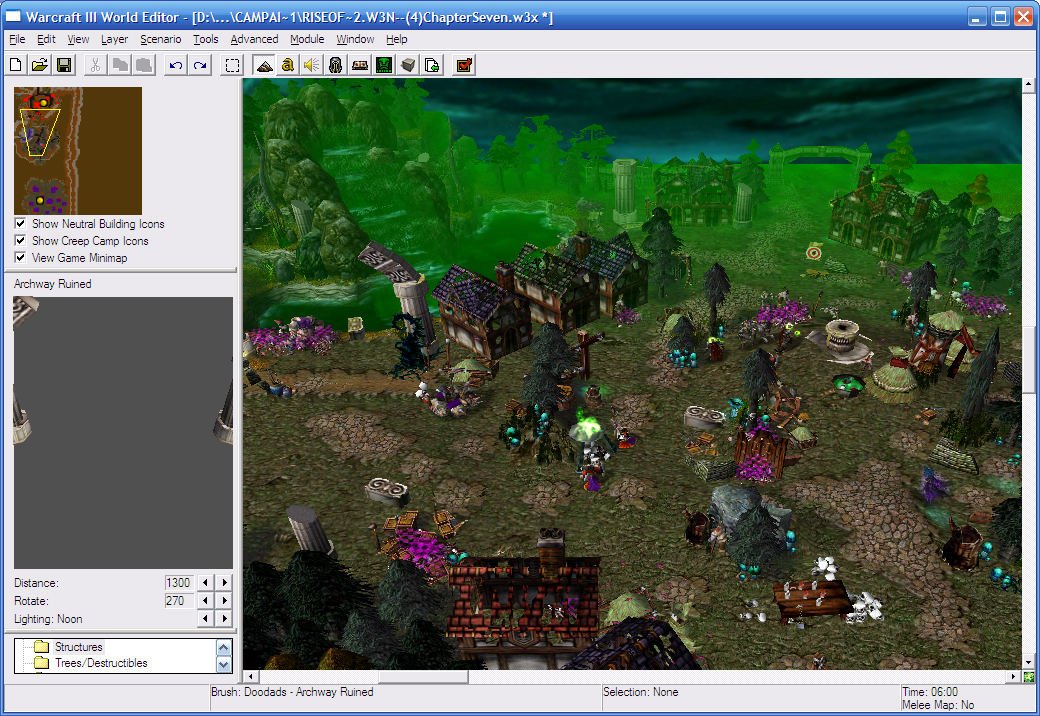Open the Object Editor module
The height and width of the screenshot is (716, 1040).
(x=336, y=65)
